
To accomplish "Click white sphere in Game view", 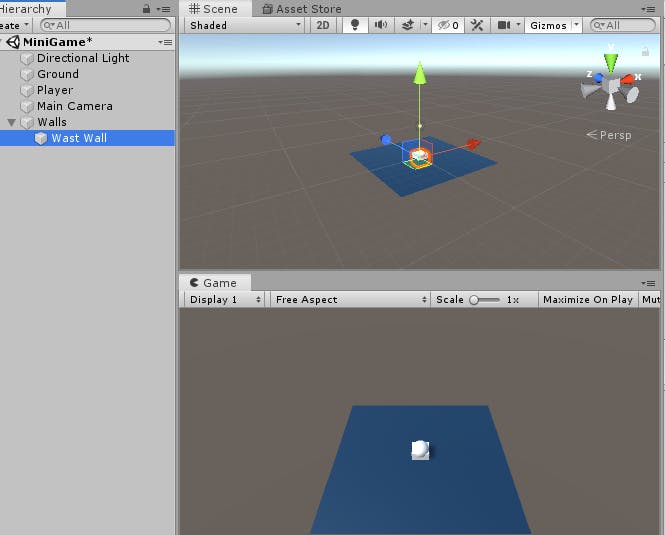I will [x=421, y=448].
